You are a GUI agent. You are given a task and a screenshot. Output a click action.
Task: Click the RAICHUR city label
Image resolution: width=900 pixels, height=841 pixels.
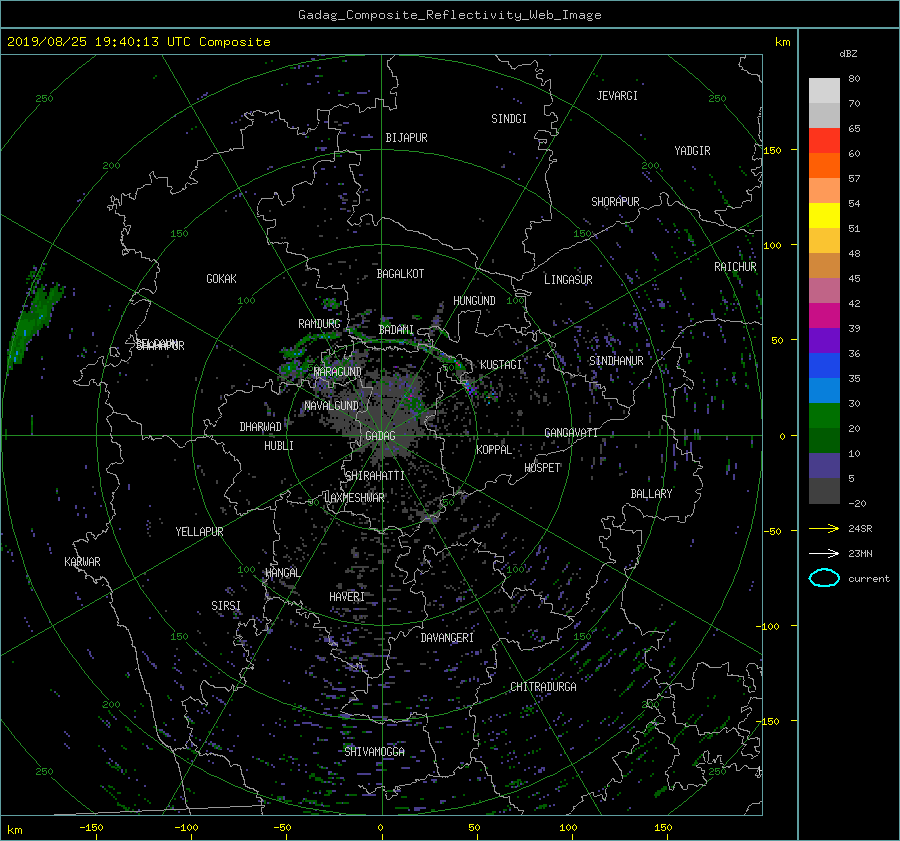tap(735, 267)
